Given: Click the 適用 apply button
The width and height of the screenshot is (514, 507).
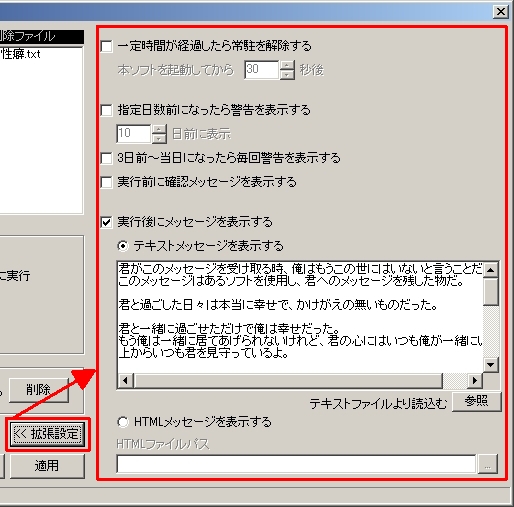Looking at the screenshot, I should 47,465.
